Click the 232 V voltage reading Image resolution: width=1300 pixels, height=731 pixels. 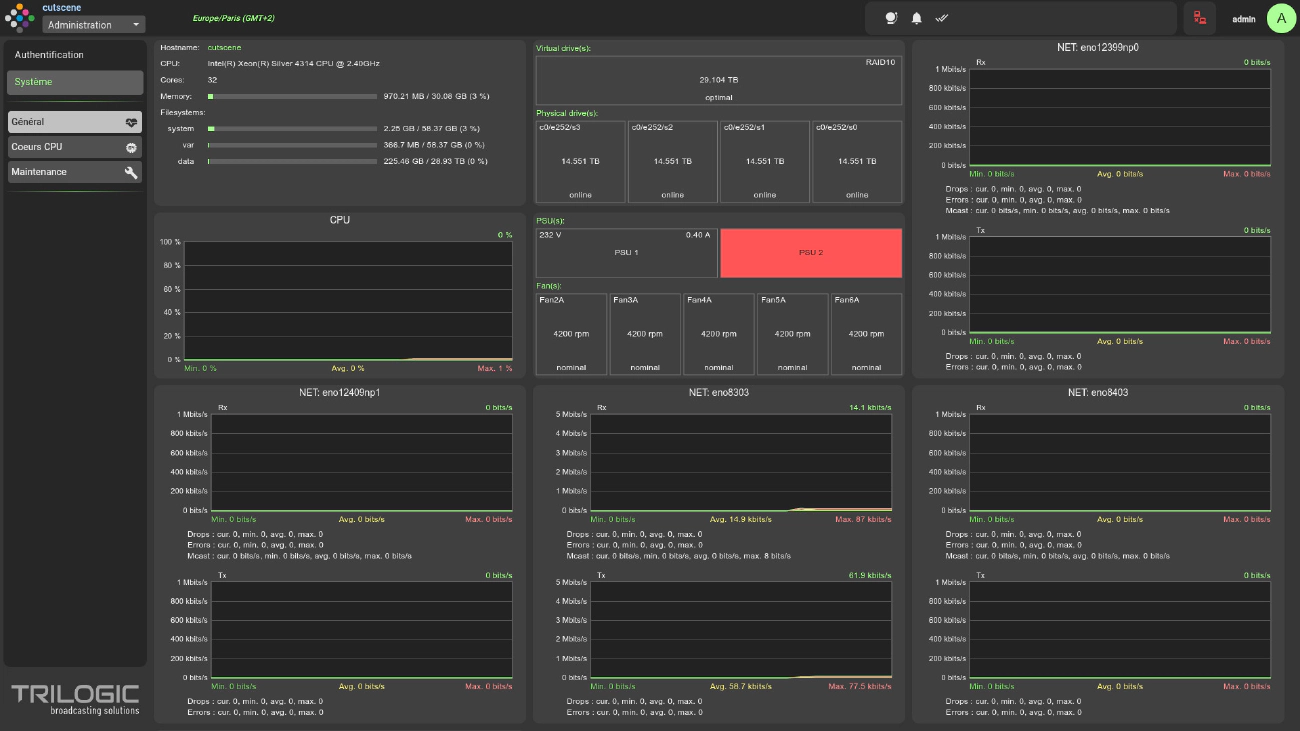[x=549, y=235]
